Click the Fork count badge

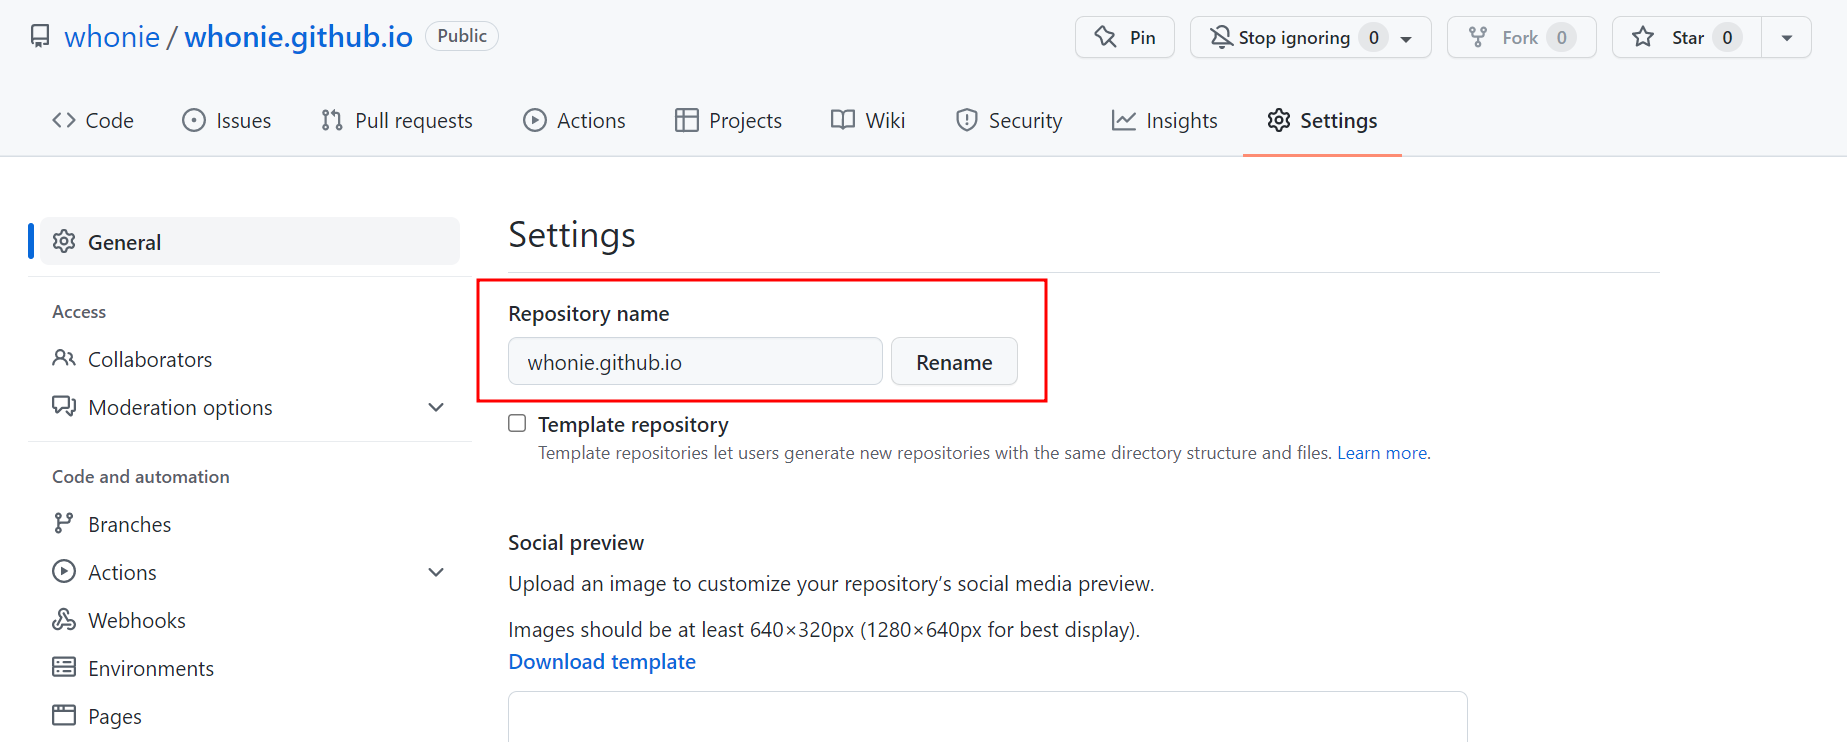pos(1561,37)
